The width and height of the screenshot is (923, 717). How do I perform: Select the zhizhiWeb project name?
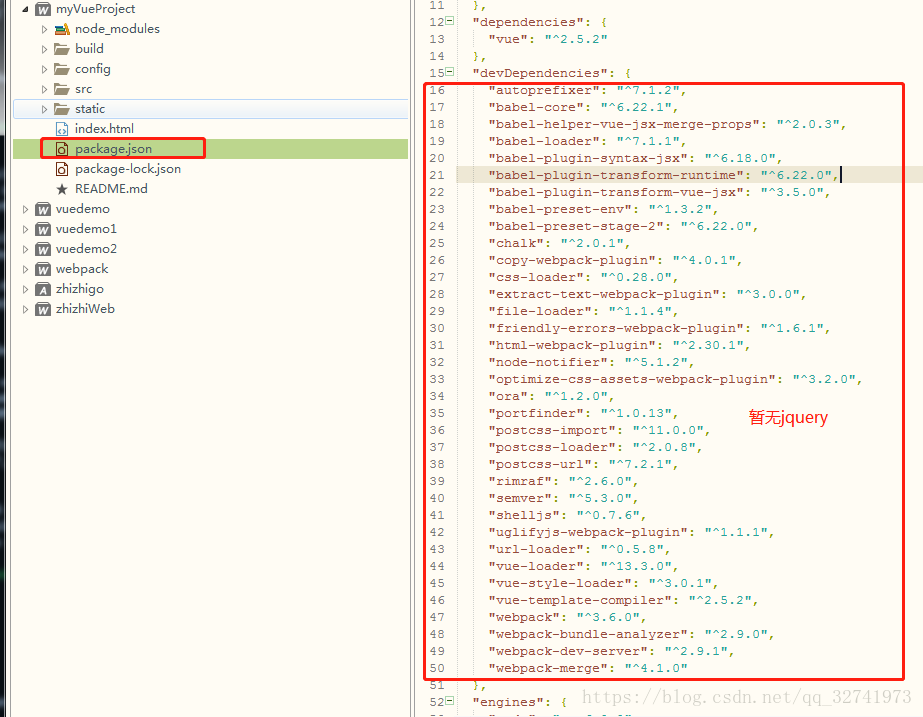(85, 309)
